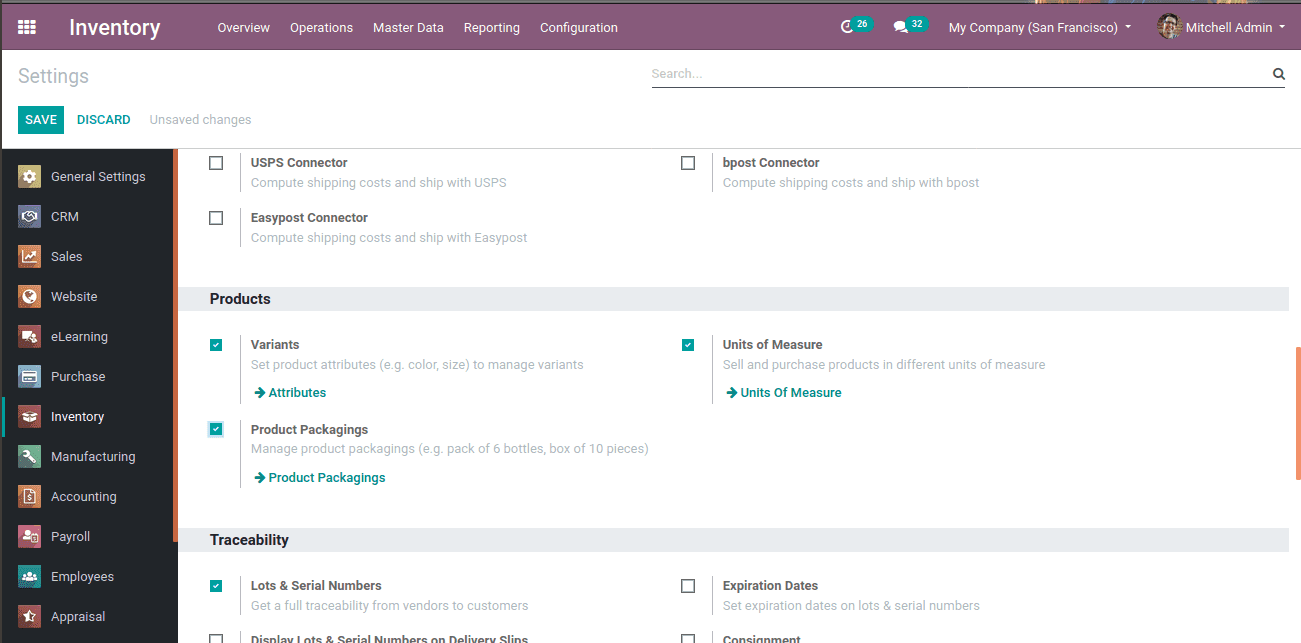Image resolution: width=1301 pixels, height=643 pixels.
Task: Click the CRM handshake icon
Action: point(30,217)
